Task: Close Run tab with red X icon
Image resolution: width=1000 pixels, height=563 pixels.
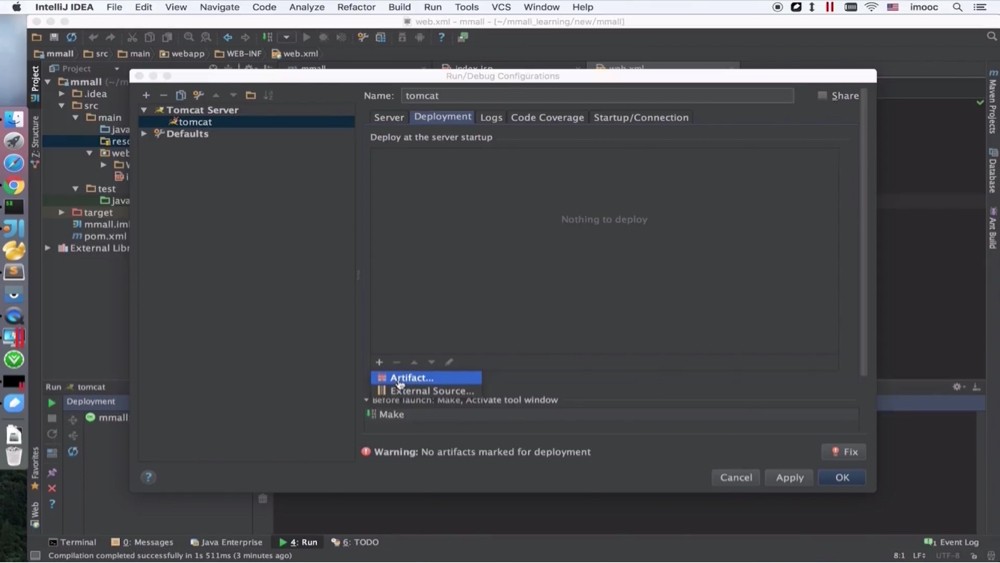Action: [x=52, y=488]
